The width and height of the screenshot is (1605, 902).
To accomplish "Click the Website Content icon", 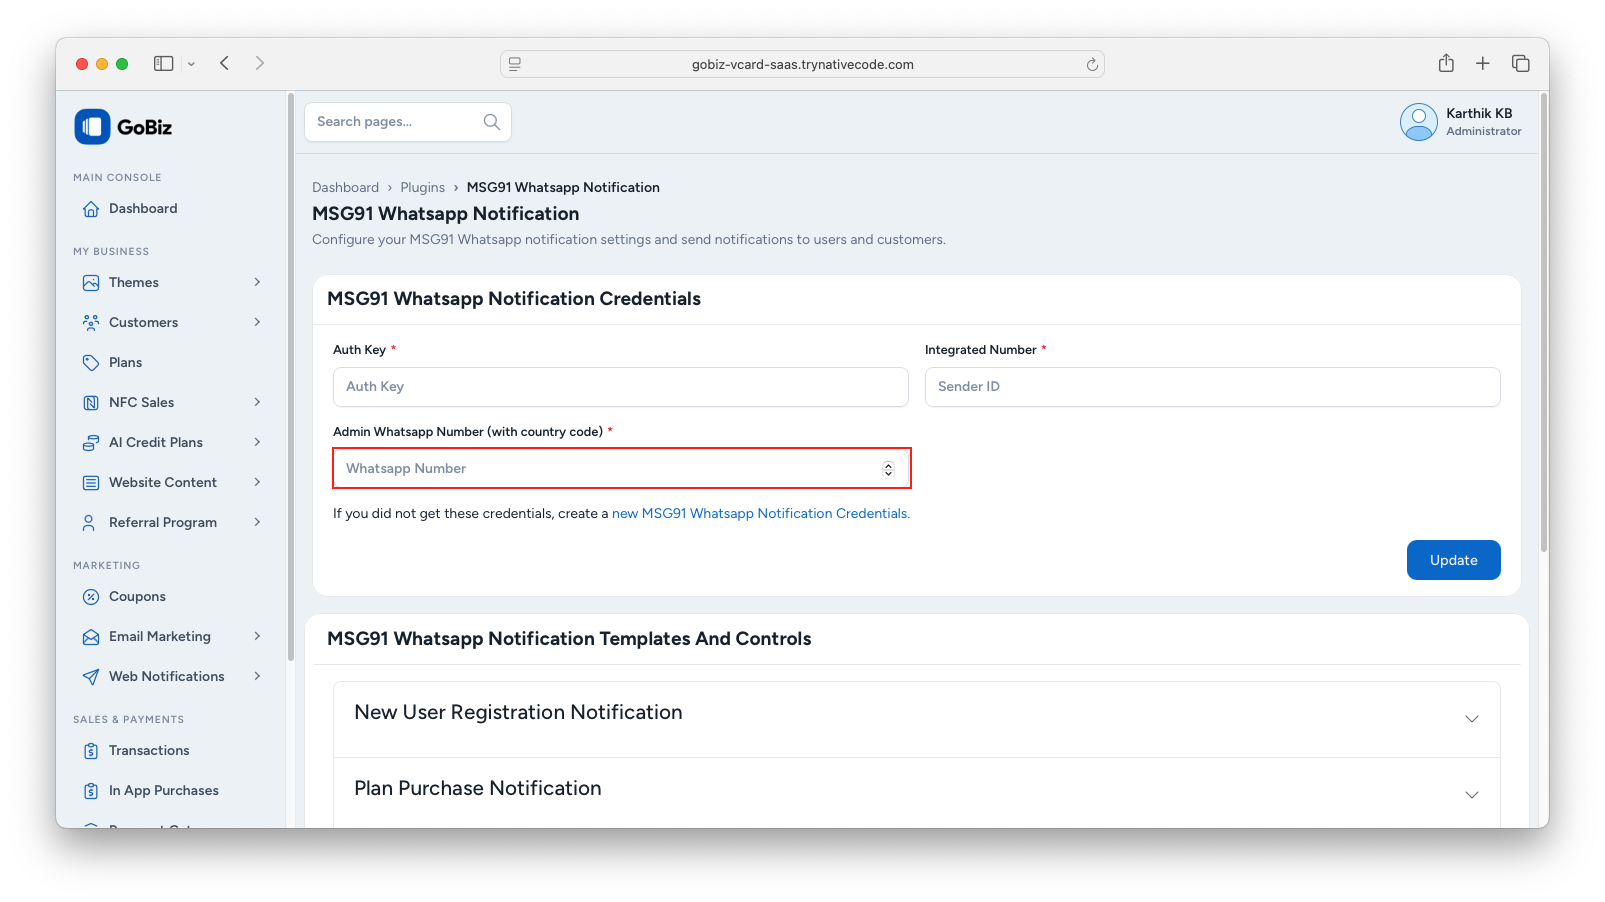I will point(91,483).
